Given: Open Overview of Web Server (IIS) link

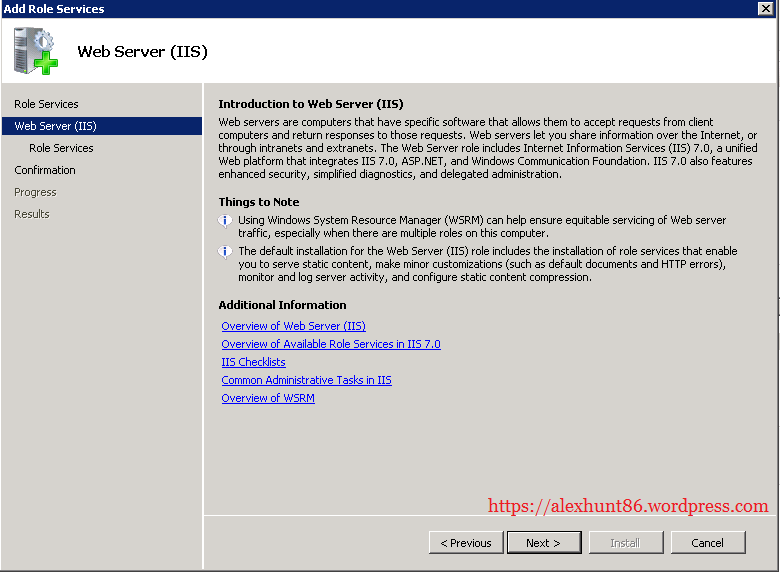Looking at the screenshot, I should (x=293, y=326).
